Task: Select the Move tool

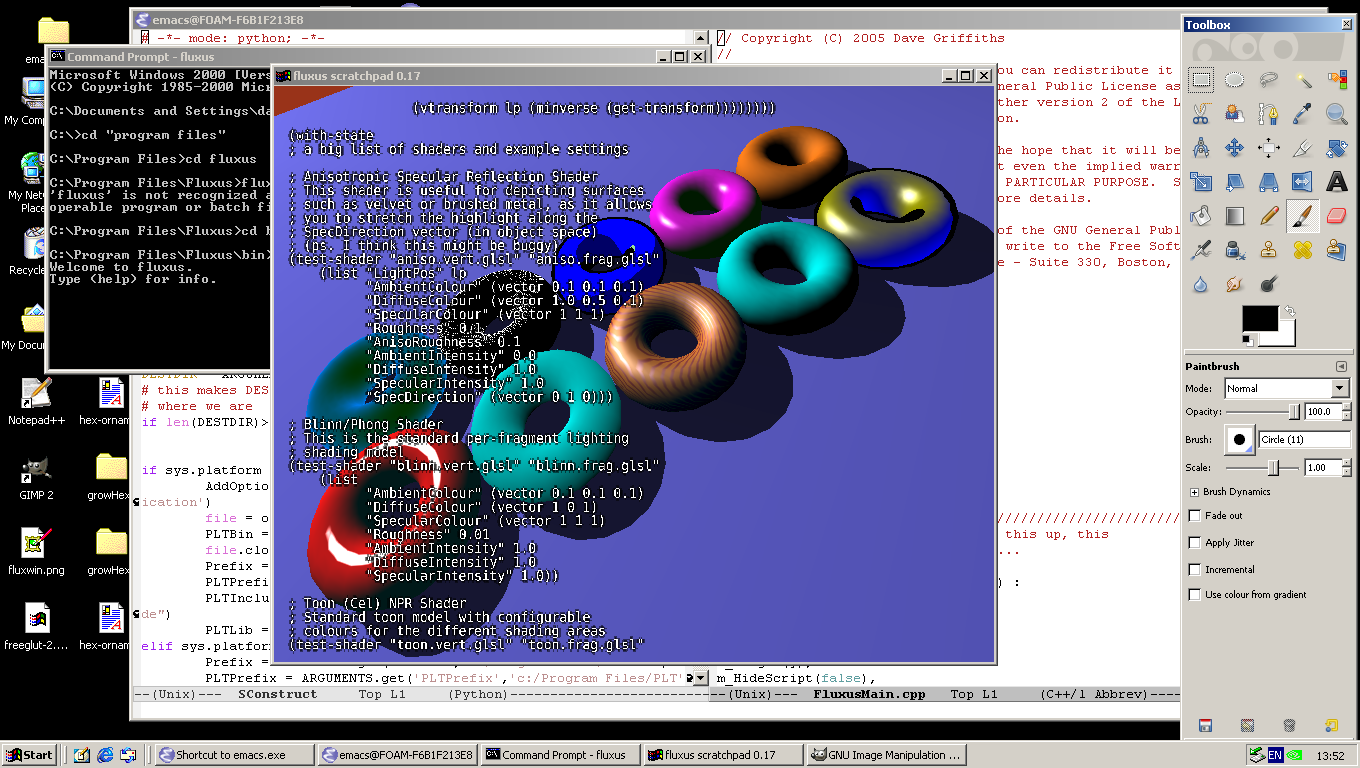Action: tap(1235, 148)
